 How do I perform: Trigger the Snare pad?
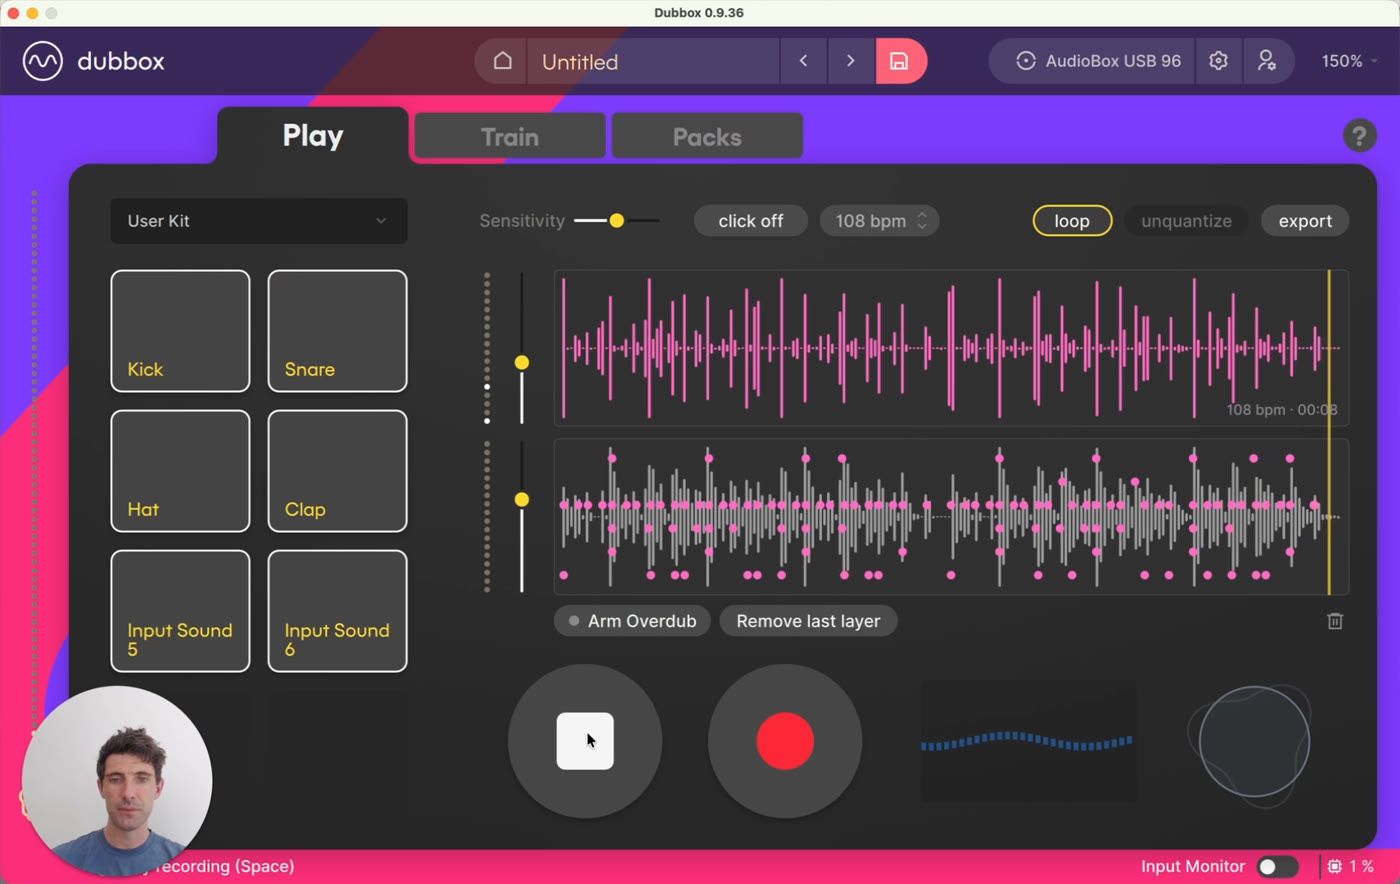coord(337,331)
